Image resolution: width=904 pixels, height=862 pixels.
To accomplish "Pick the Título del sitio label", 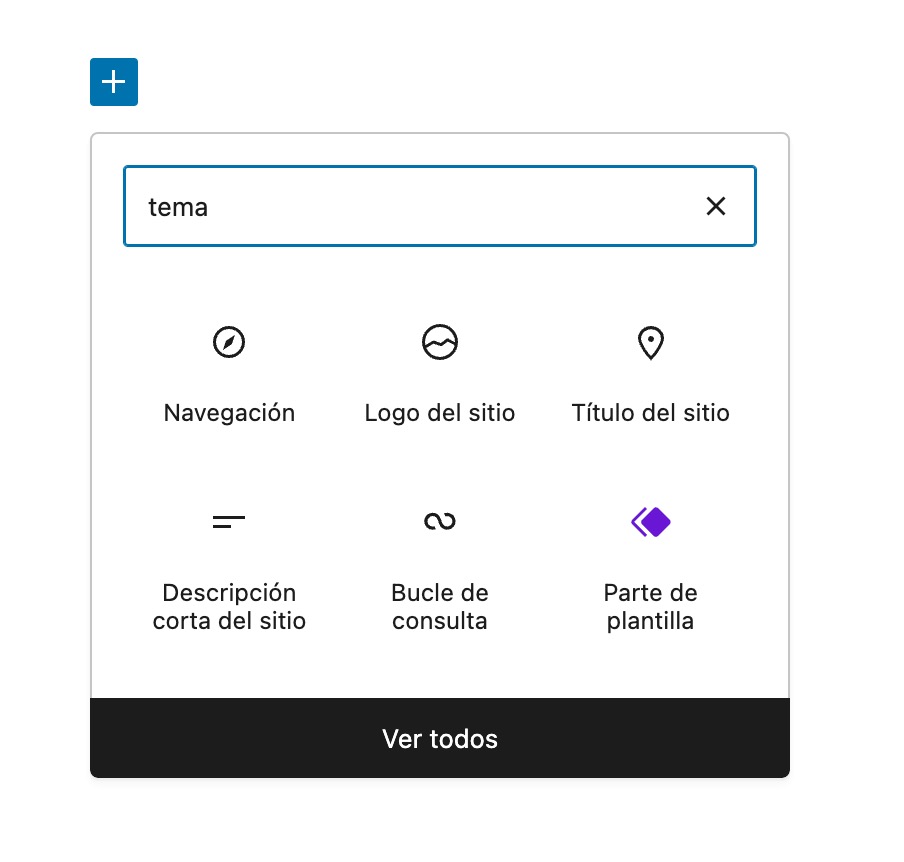I will click(651, 413).
